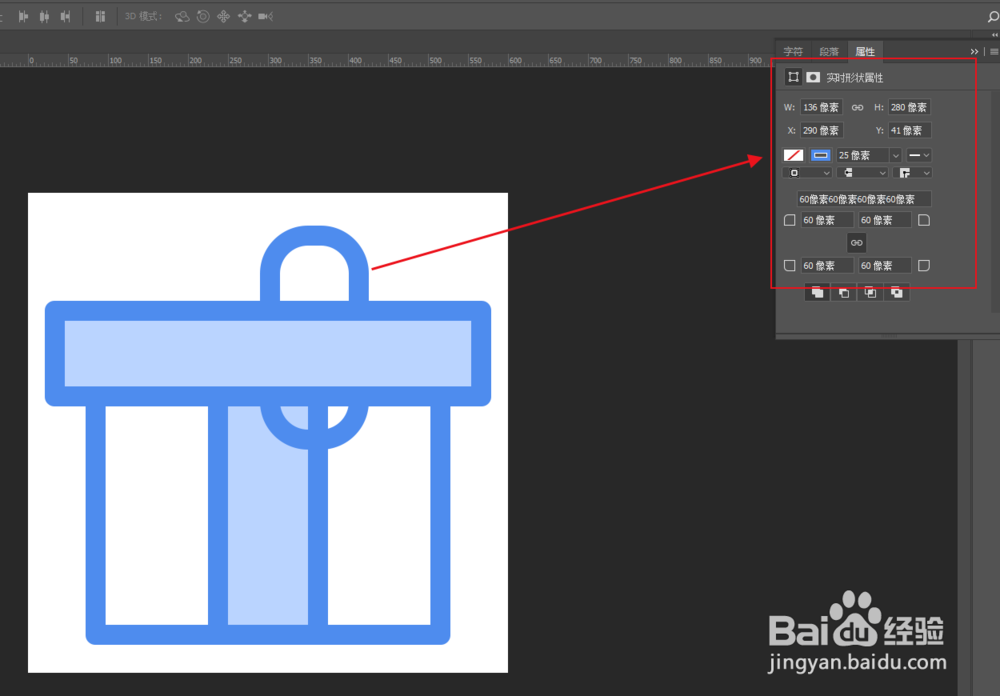Click the intersect shape areas path operation button
1000x696 pixels.
870,293
